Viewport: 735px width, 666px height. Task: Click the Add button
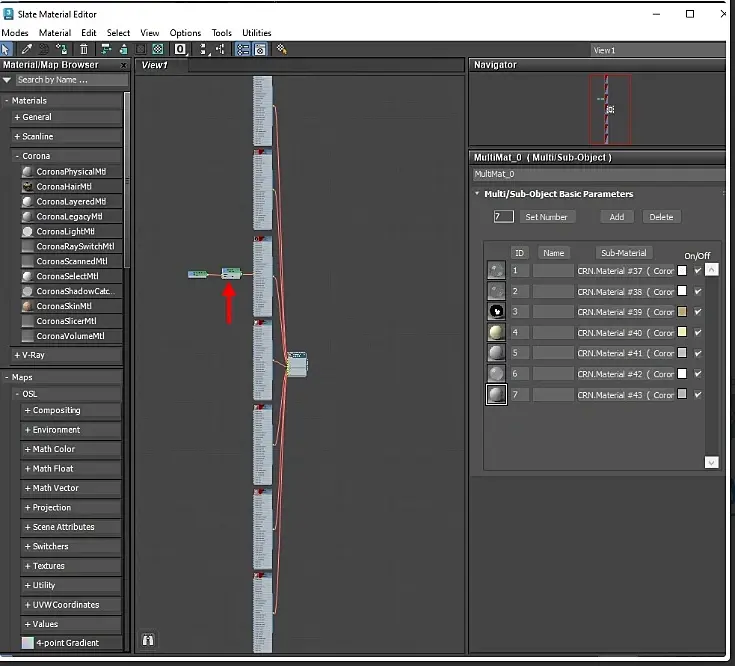coord(617,217)
